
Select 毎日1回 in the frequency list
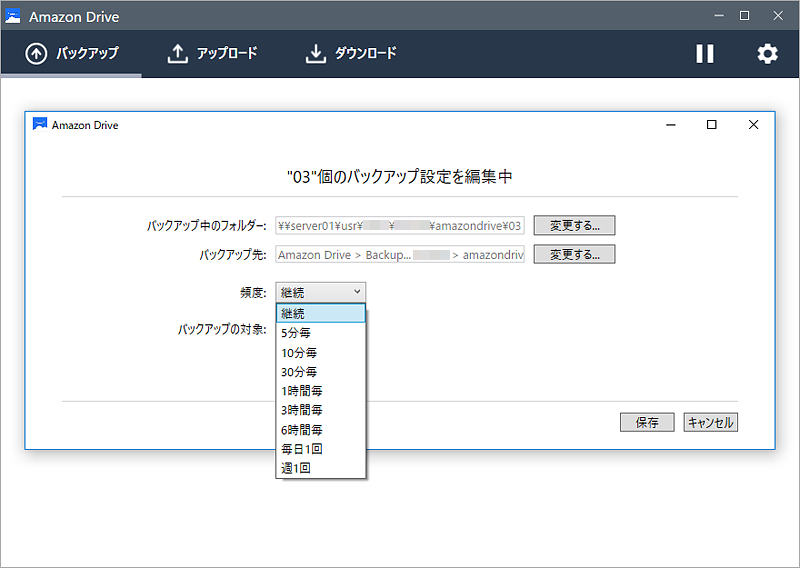point(321,449)
